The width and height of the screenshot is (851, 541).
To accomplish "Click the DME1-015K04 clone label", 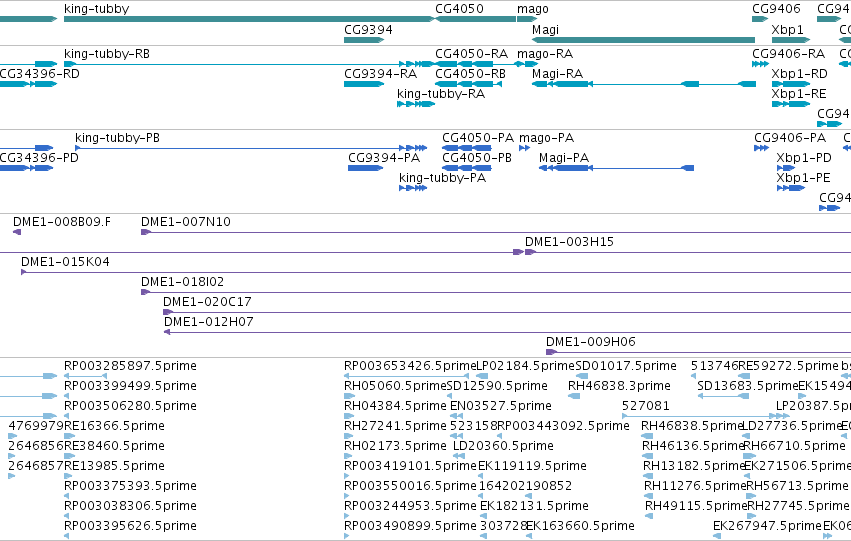I will (x=65, y=262).
